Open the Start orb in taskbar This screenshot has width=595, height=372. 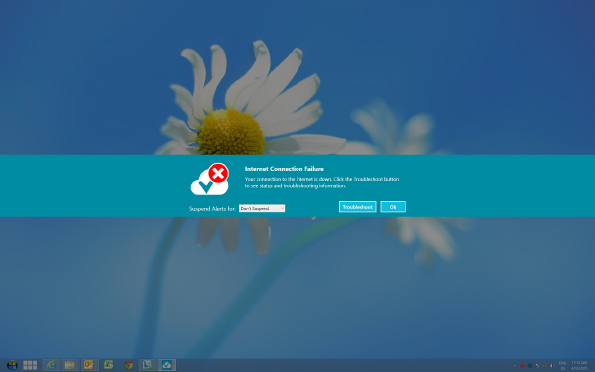(x=12, y=365)
